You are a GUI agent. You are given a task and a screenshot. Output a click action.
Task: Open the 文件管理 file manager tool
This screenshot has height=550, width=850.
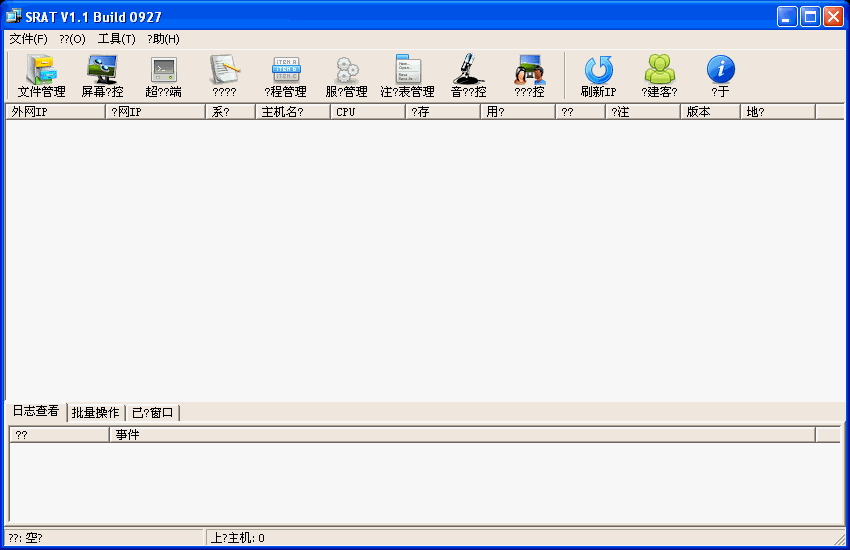(41, 76)
